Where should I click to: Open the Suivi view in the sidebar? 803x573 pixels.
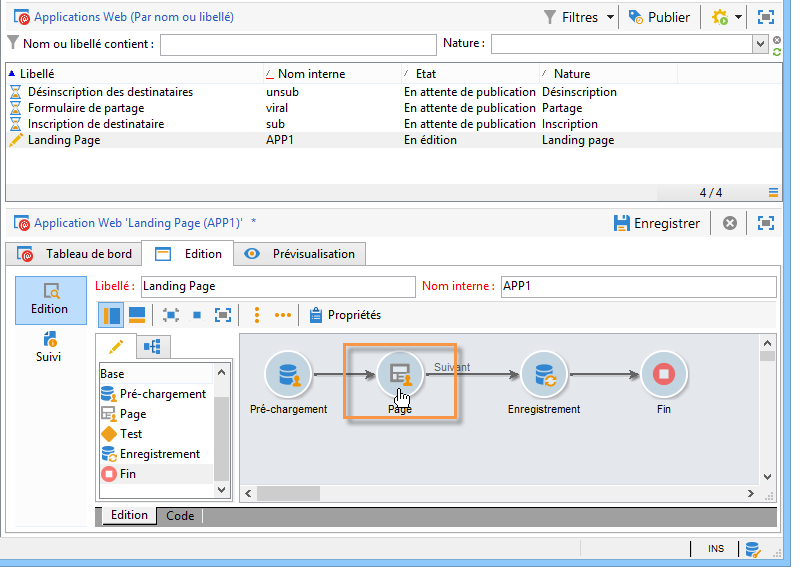48,346
